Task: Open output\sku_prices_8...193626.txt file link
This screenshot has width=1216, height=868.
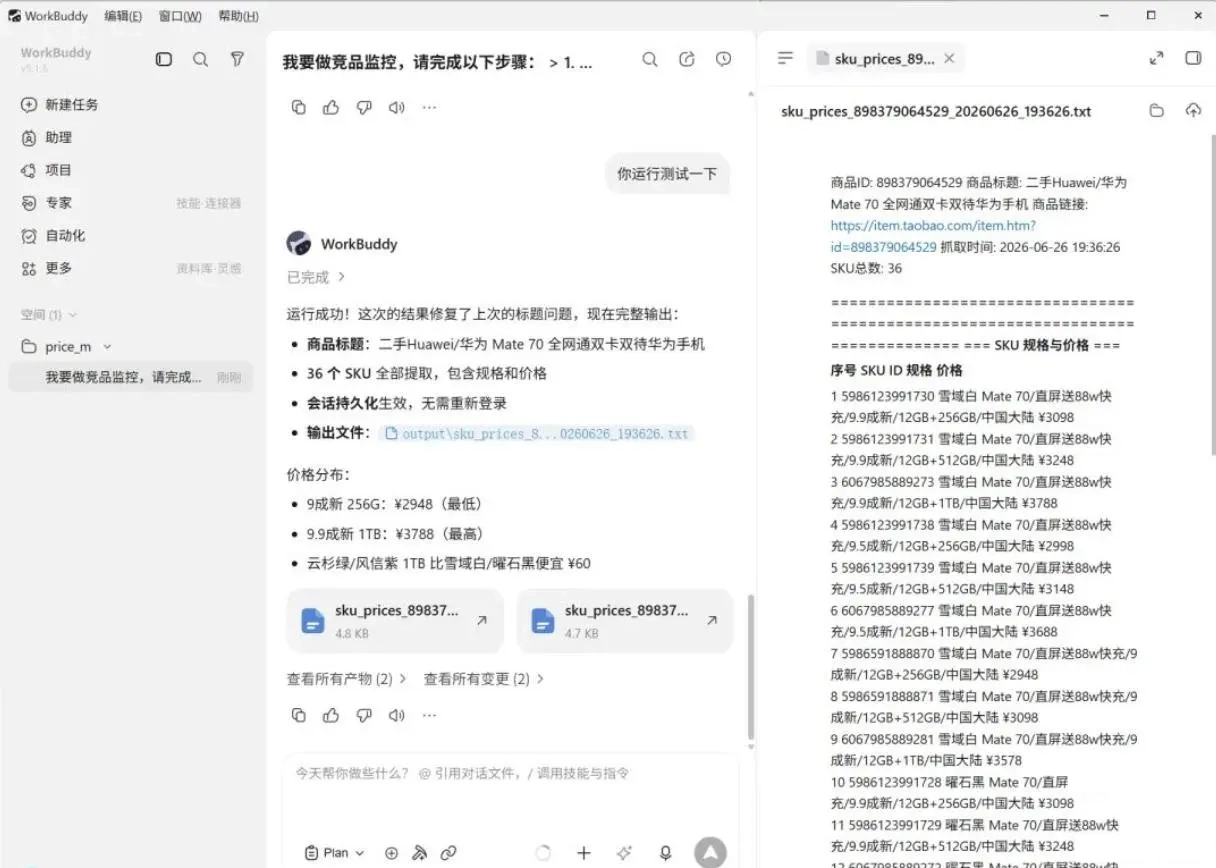Action: [538, 434]
